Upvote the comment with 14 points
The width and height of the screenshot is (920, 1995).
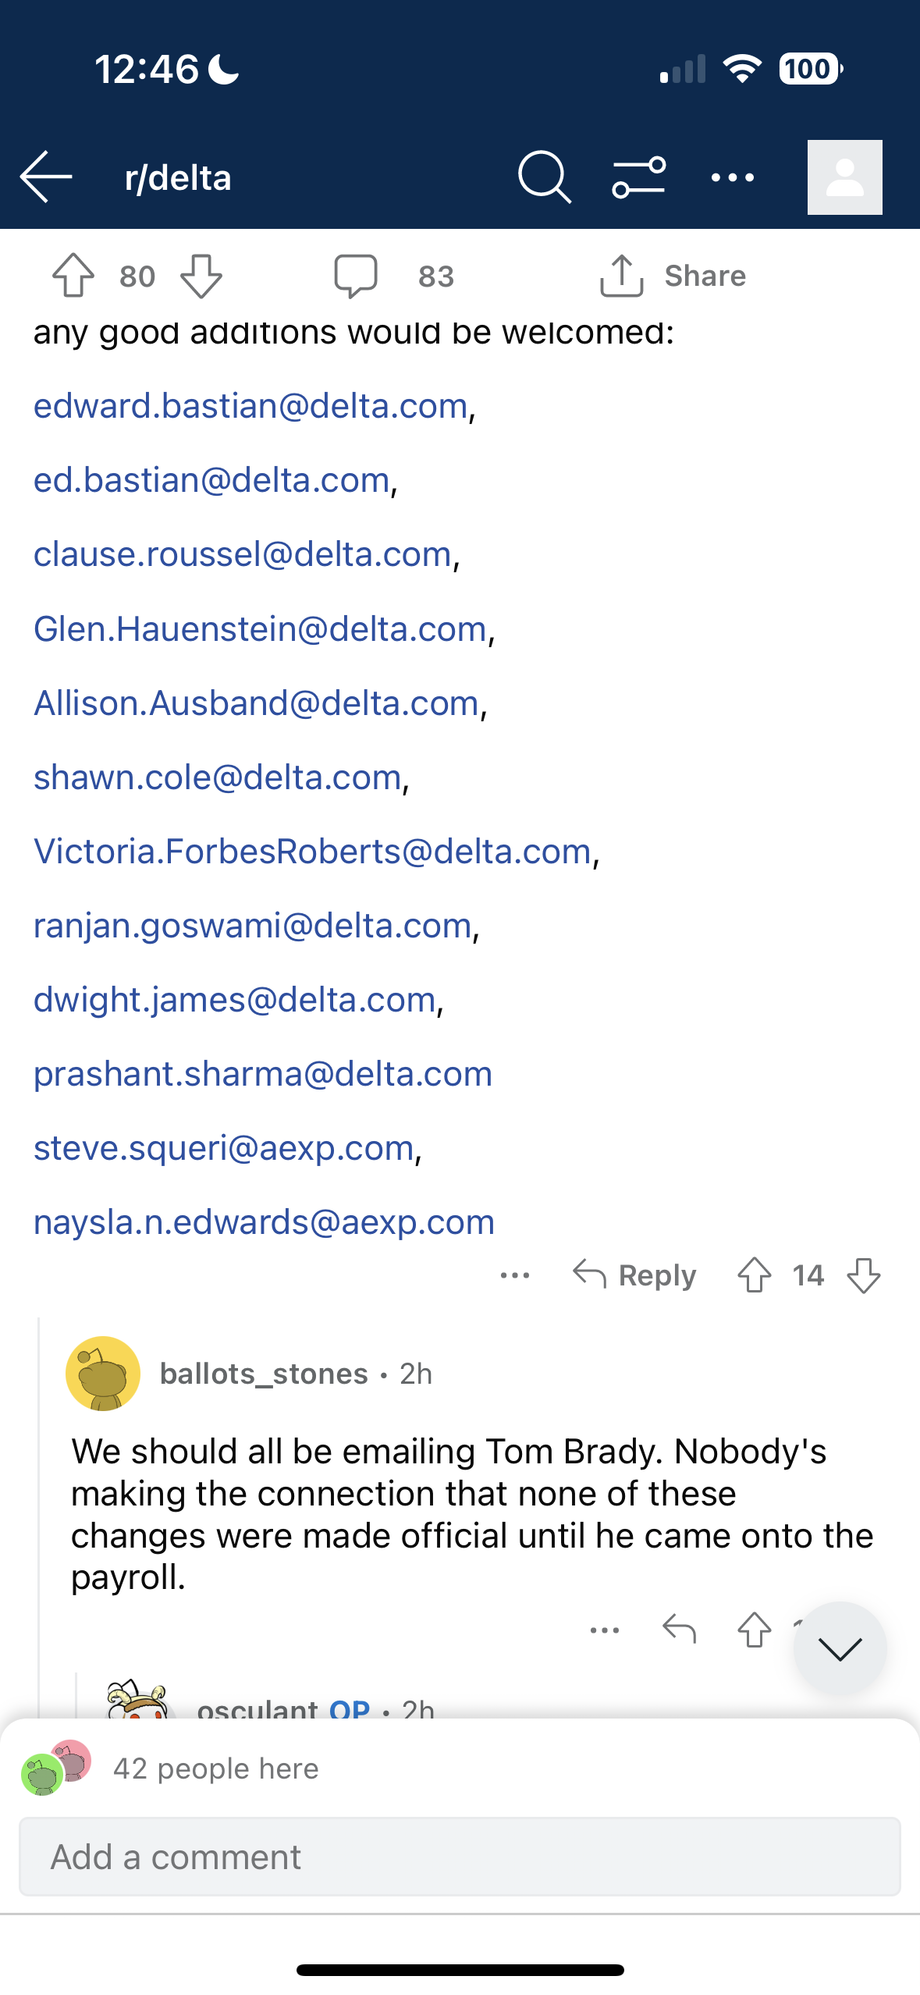tap(754, 1275)
